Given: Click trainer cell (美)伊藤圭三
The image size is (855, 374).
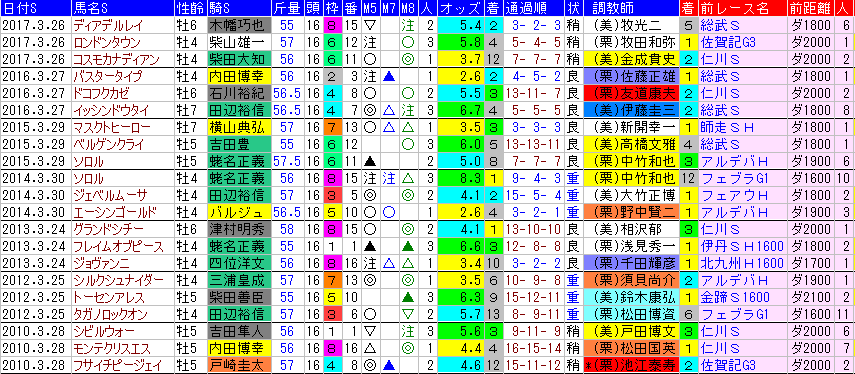Looking at the screenshot, I should tap(631, 110).
